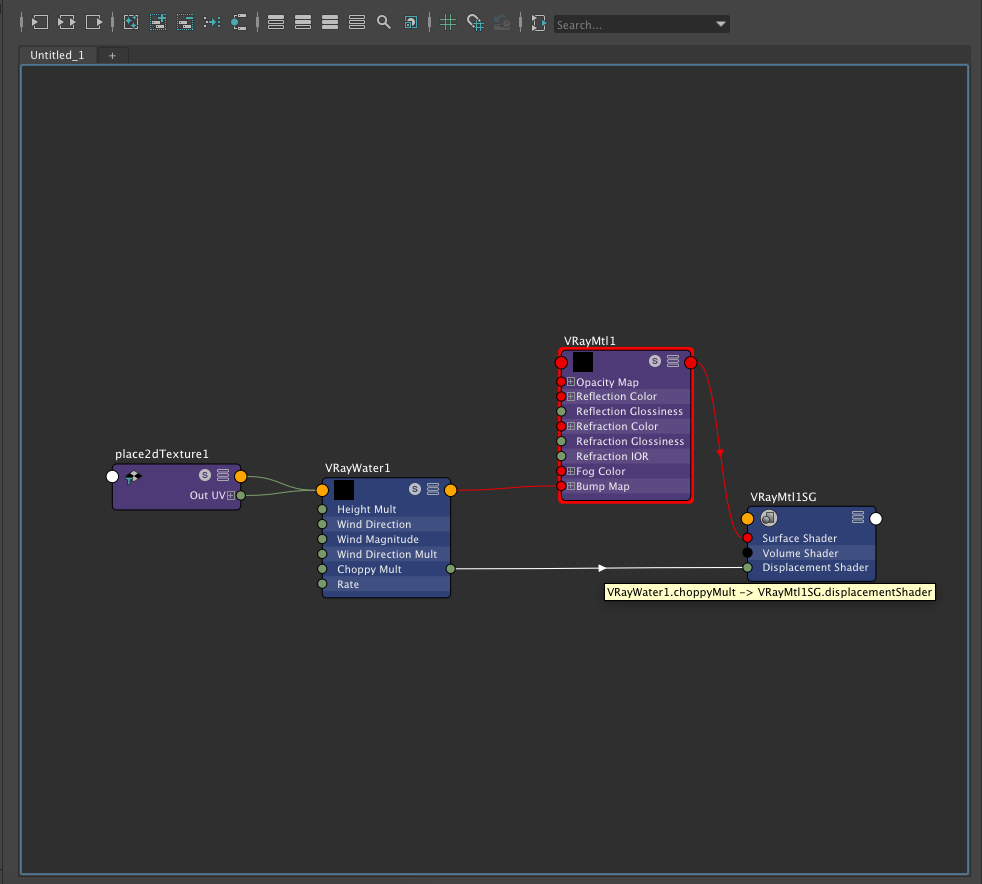Select the Untitled_1 tab

click(x=57, y=55)
